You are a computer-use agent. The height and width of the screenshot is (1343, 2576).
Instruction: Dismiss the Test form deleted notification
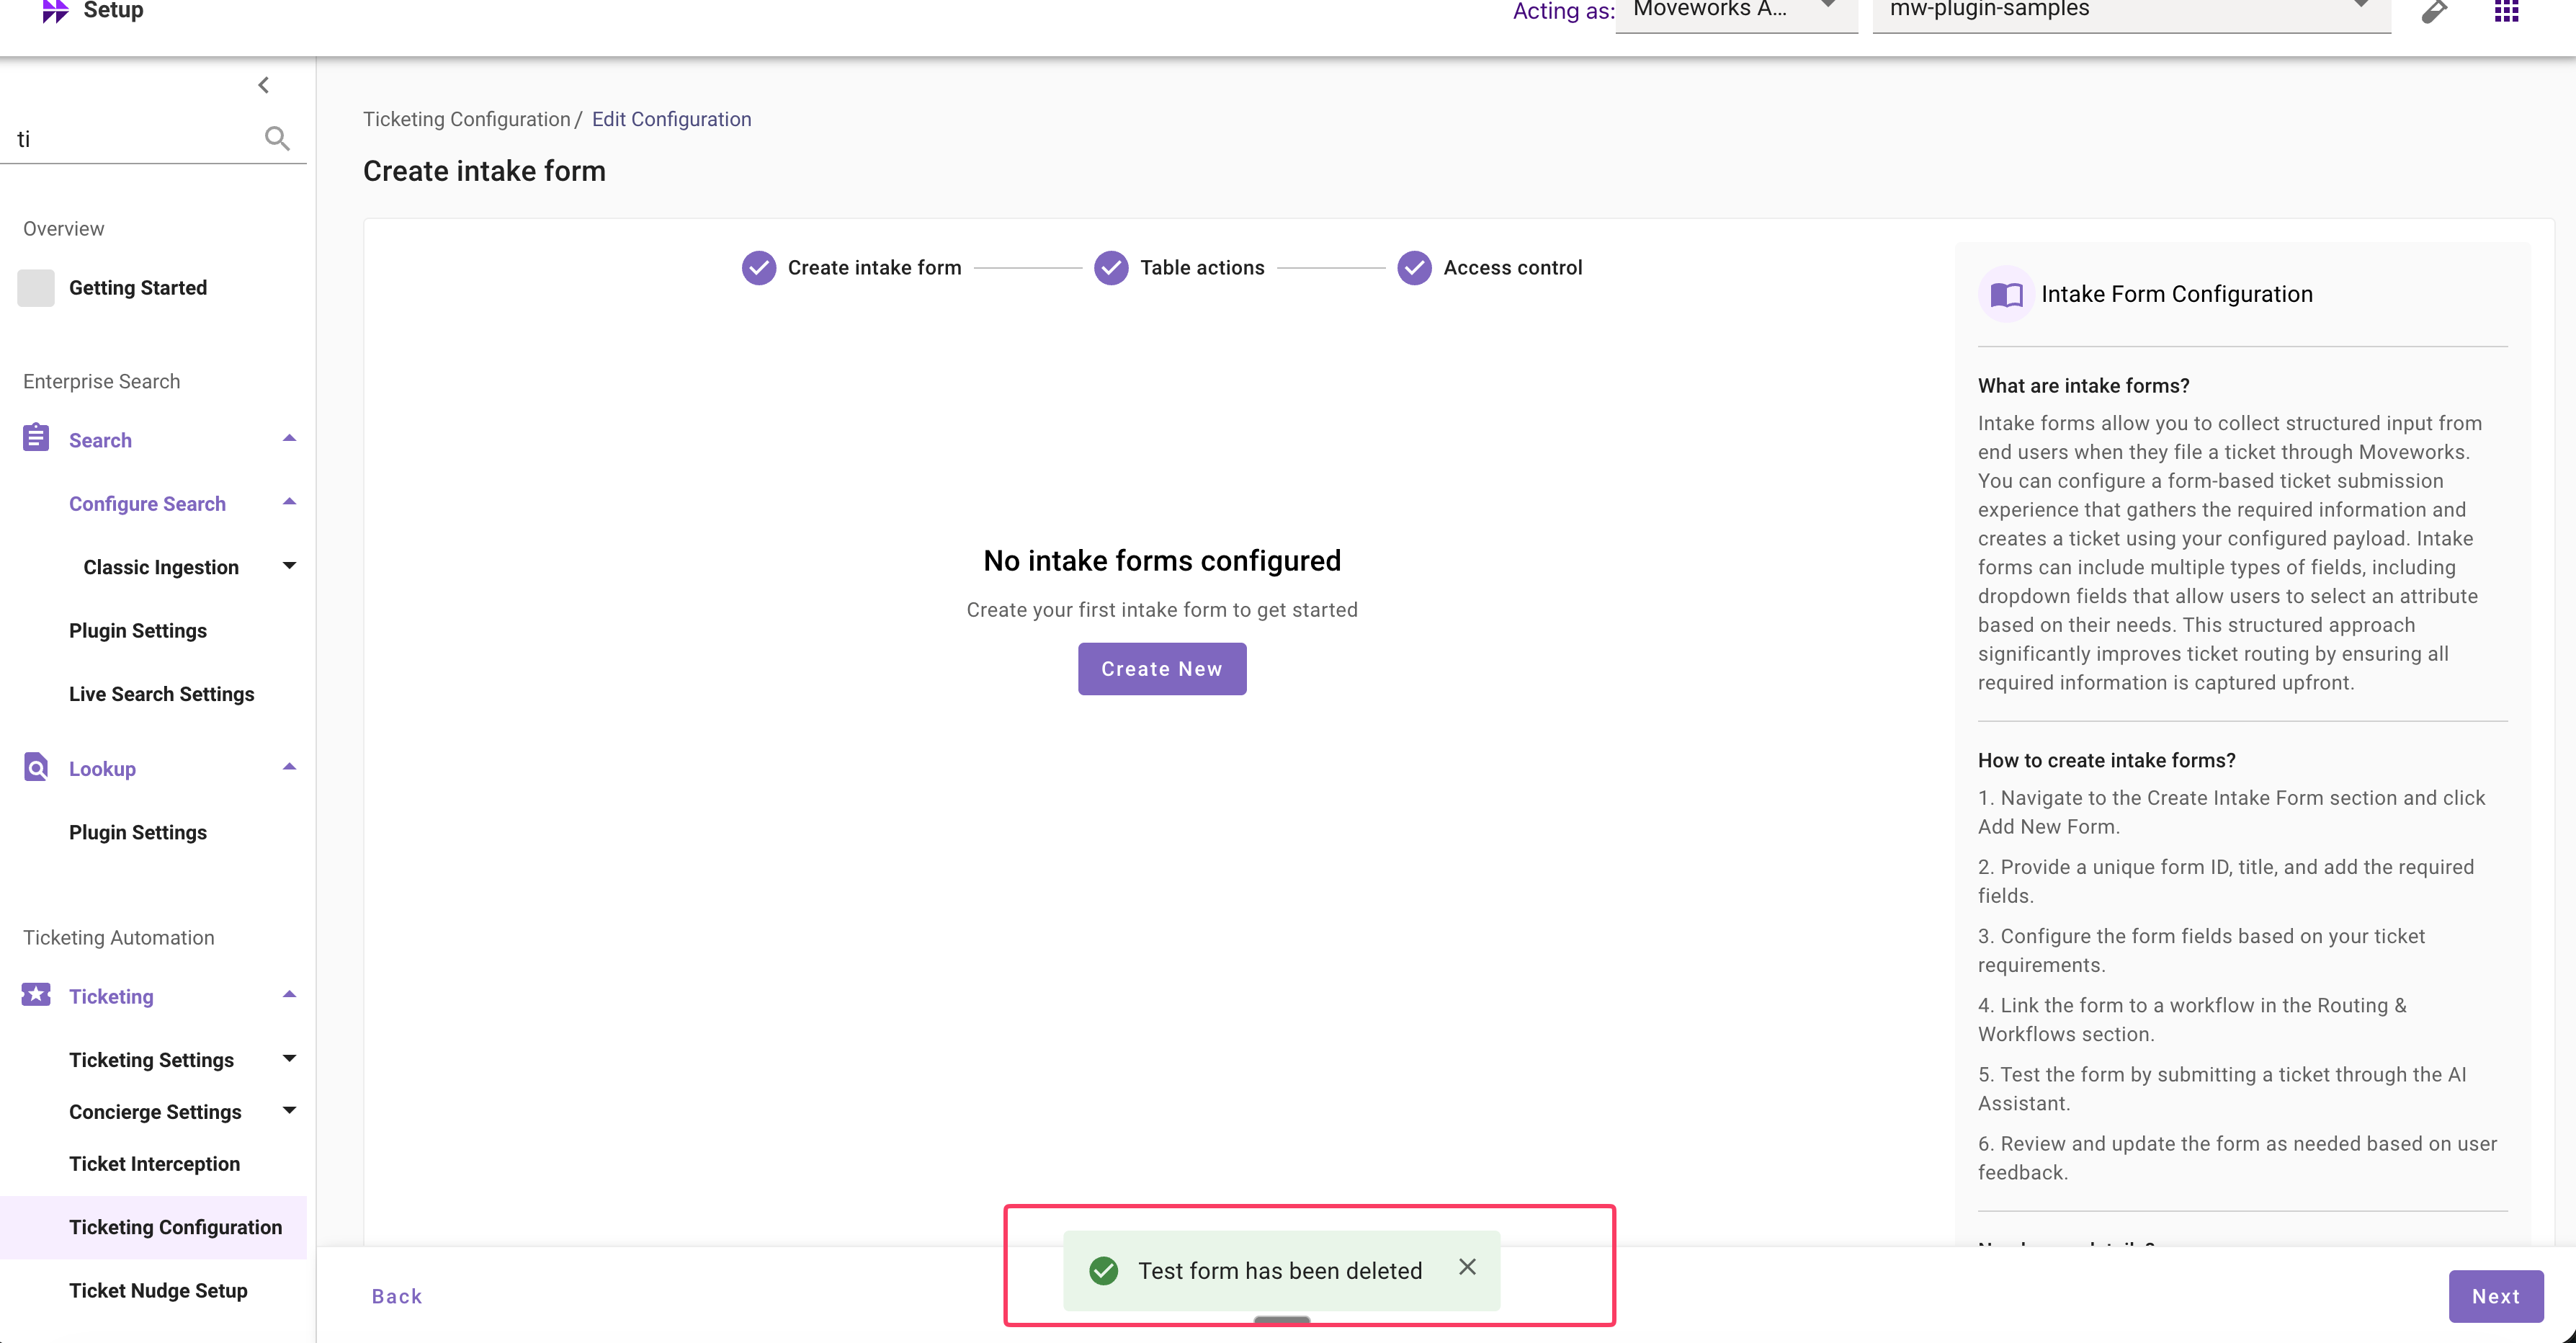coord(1467,1267)
